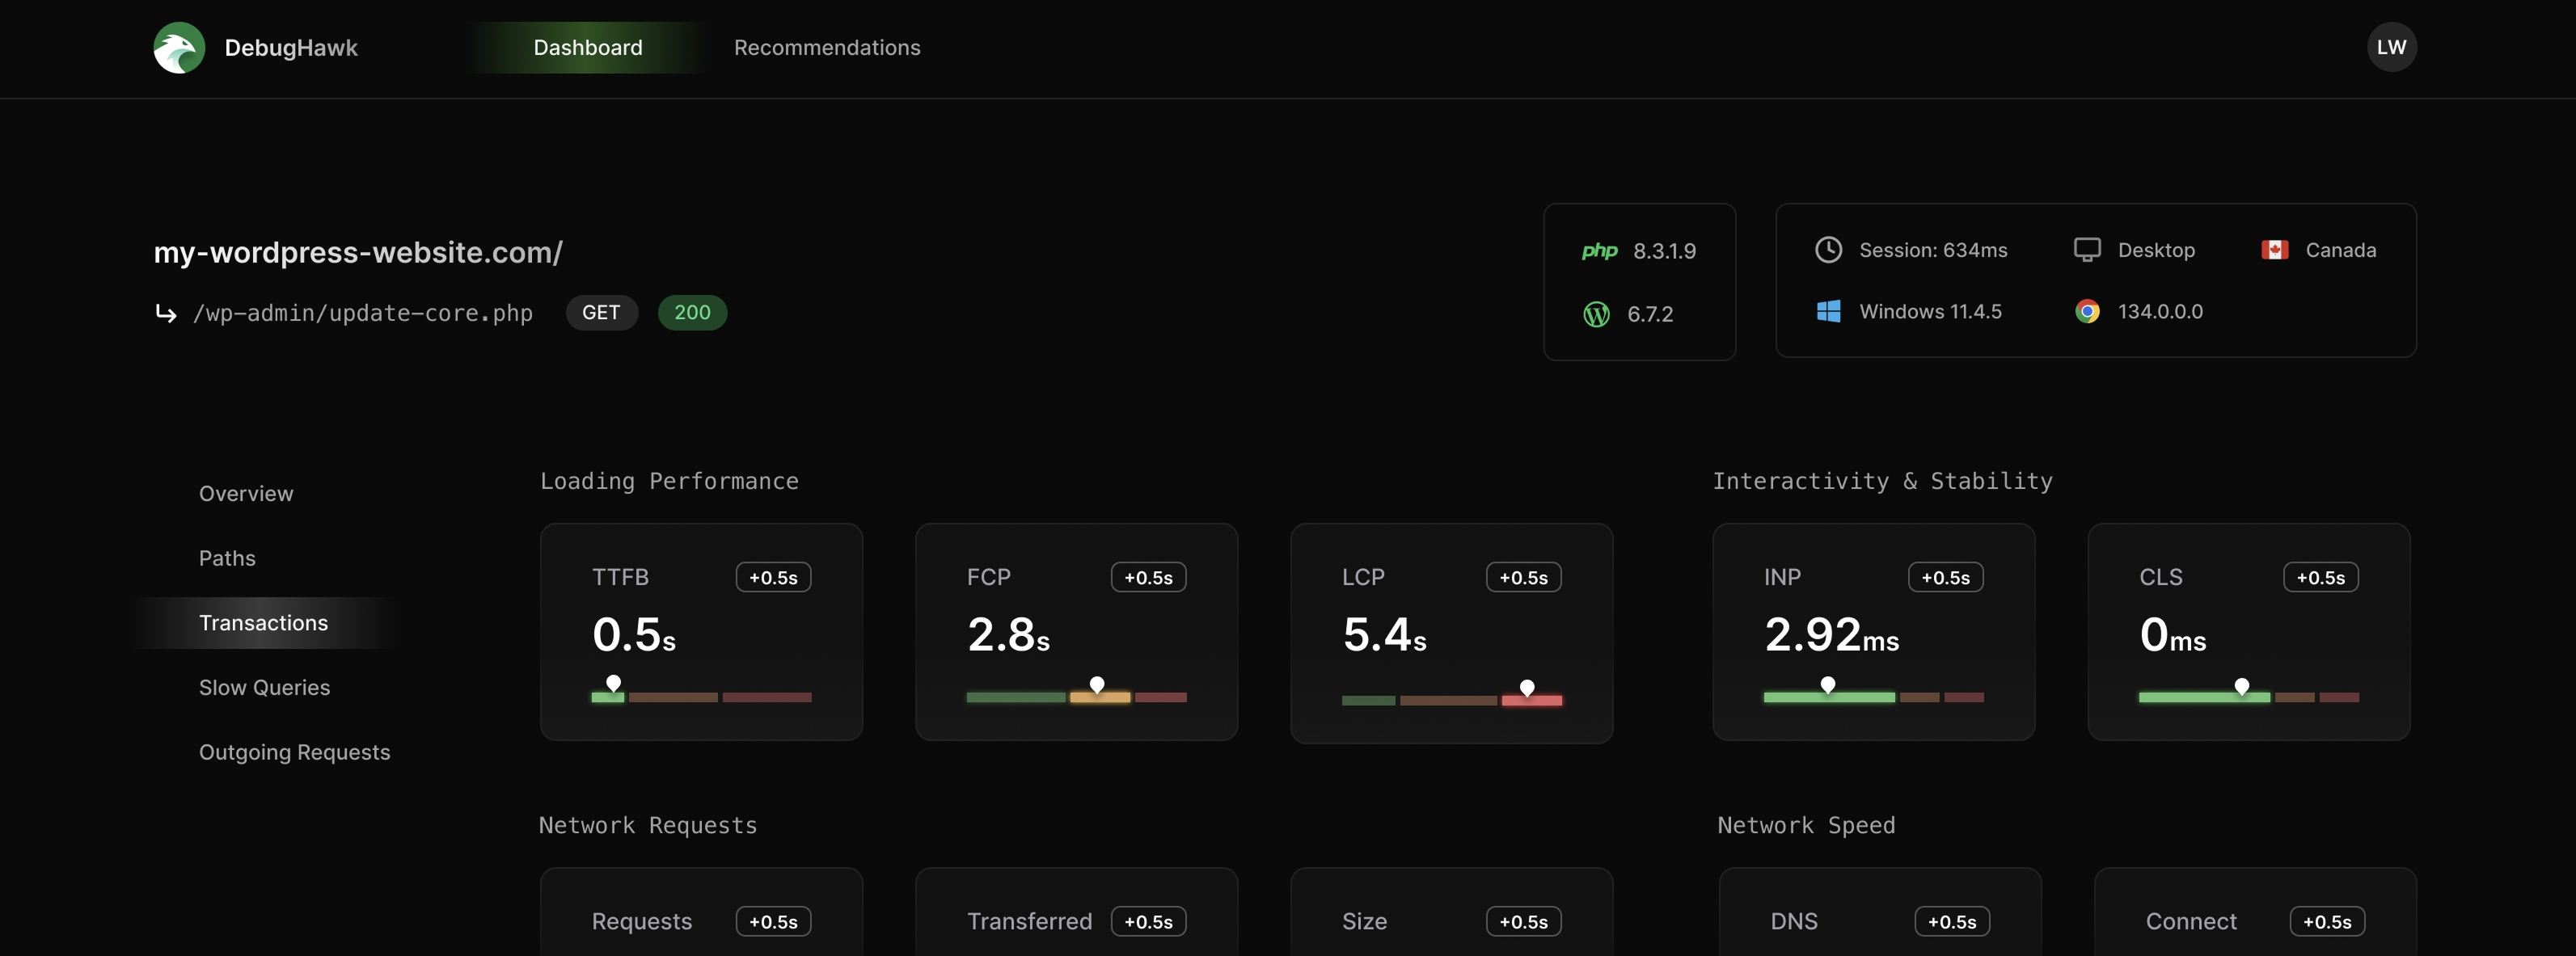The width and height of the screenshot is (2576, 956).
Task: Click the my-wordpress-website.com/ title
Action: click(x=358, y=252)
